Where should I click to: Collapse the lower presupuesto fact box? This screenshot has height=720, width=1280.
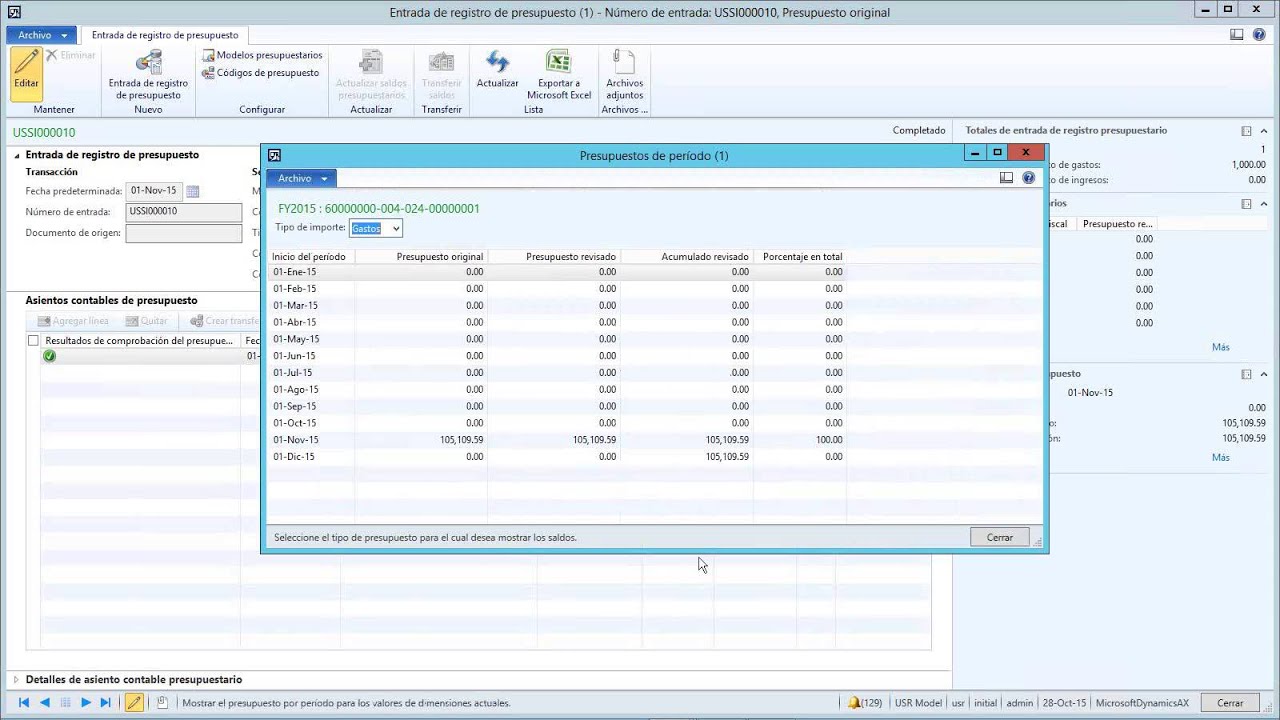1264,373
